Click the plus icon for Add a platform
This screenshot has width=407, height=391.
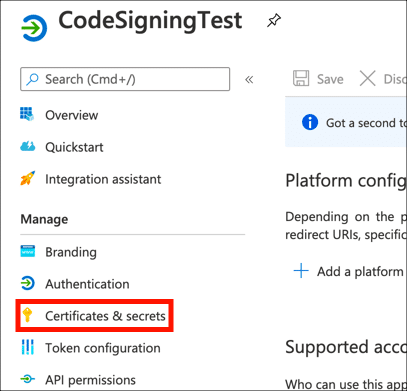(301, 271)
